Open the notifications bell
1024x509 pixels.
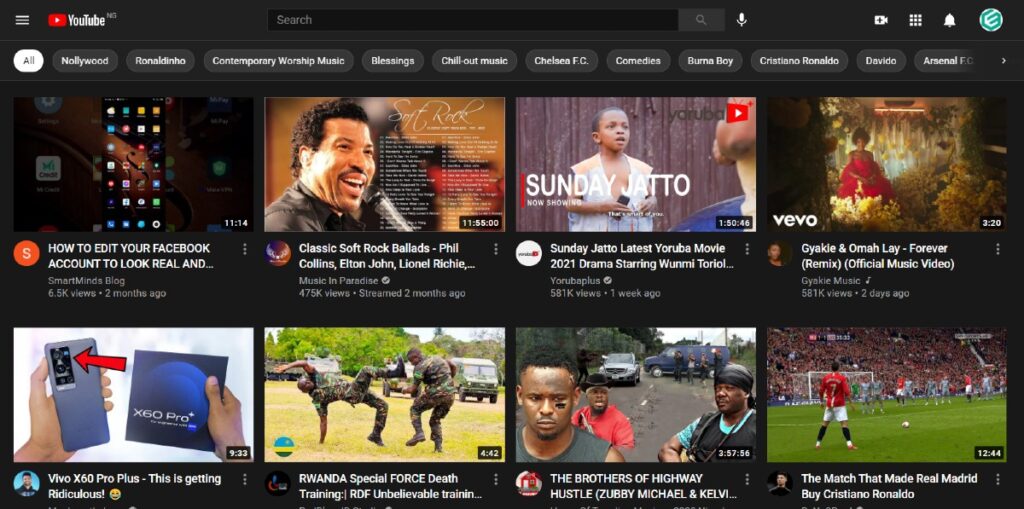point(950,20)
